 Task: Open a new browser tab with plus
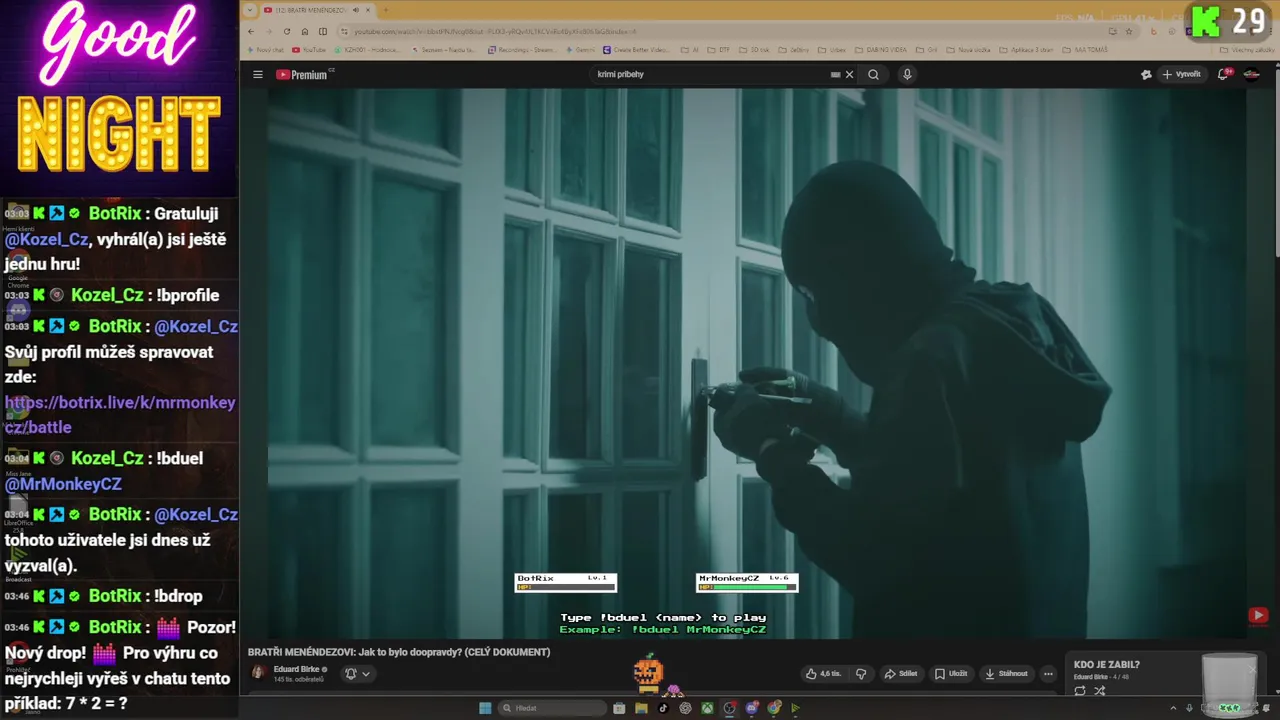click(385, 10)
